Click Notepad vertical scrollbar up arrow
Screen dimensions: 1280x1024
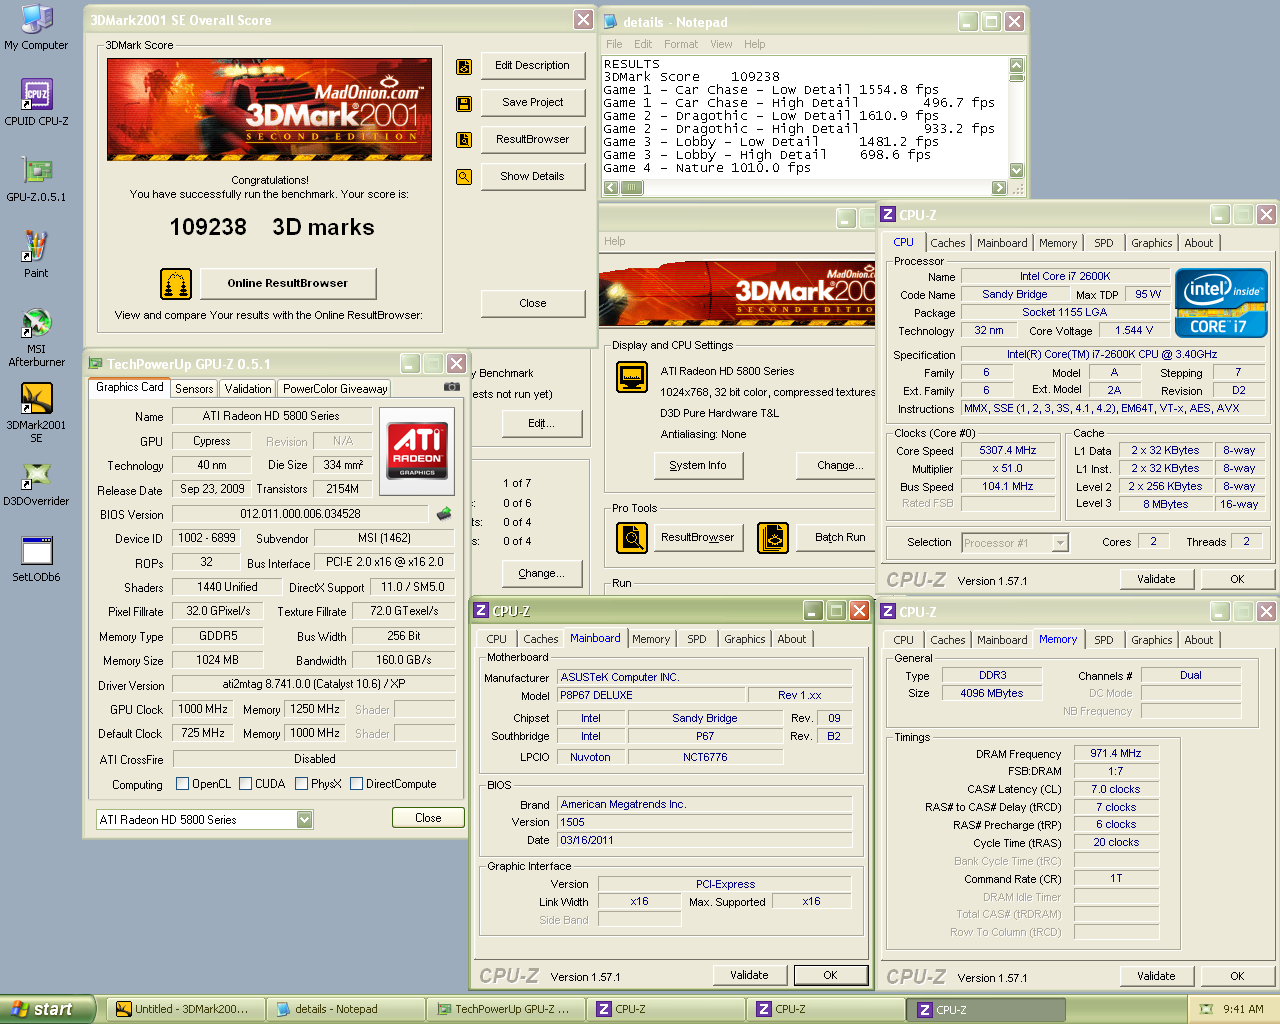1017,64
